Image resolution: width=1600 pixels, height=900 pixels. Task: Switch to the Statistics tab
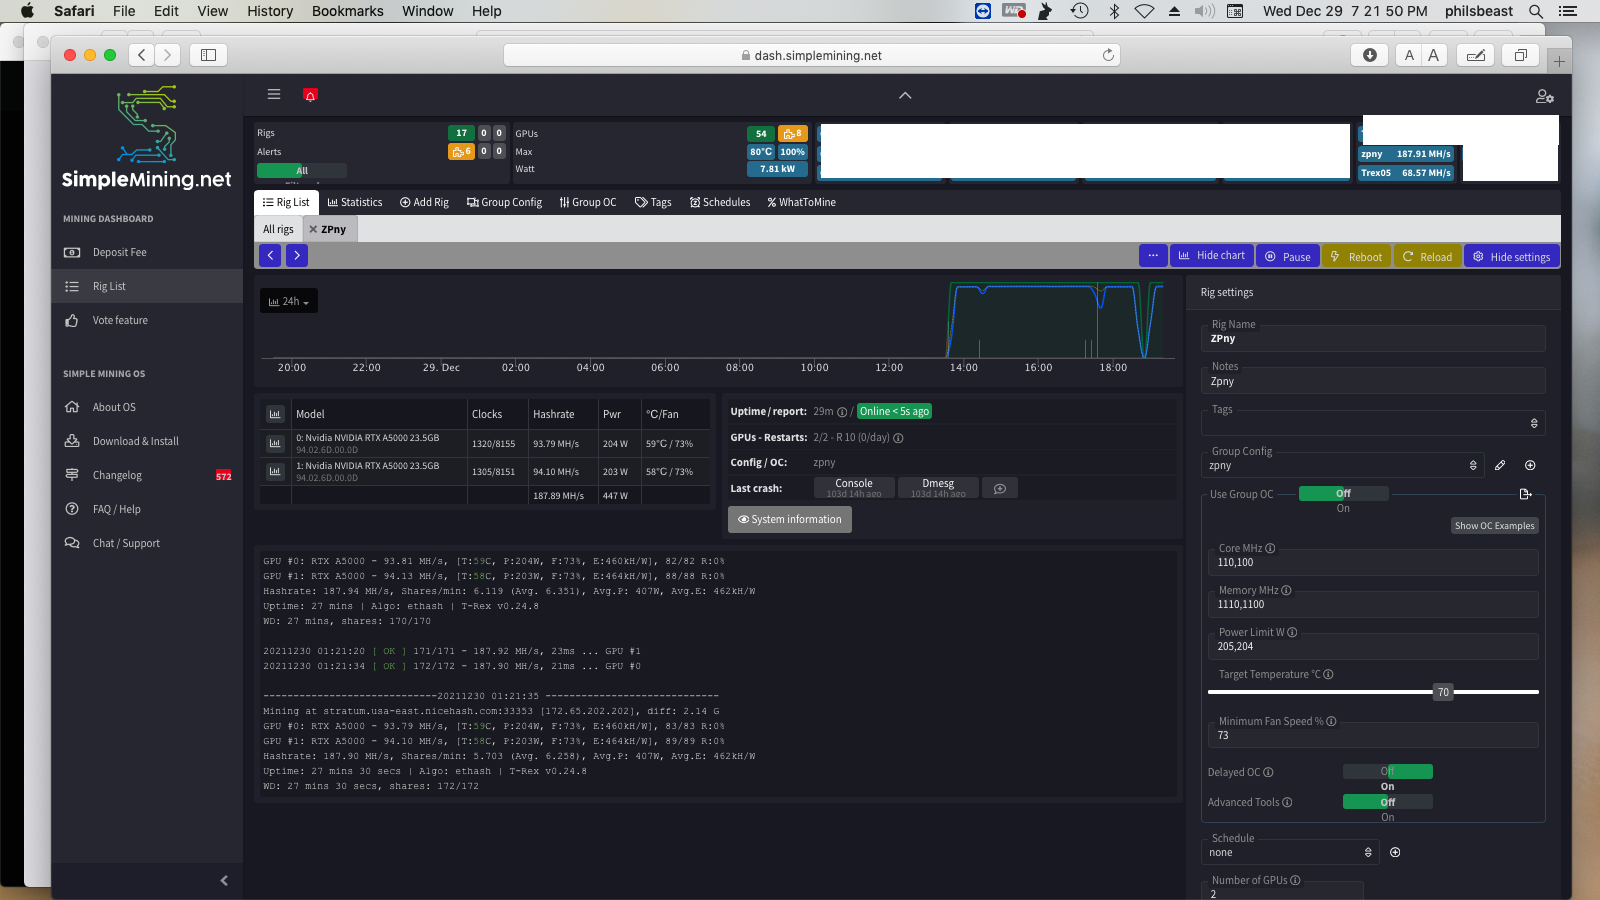click(x=355, y=202)
